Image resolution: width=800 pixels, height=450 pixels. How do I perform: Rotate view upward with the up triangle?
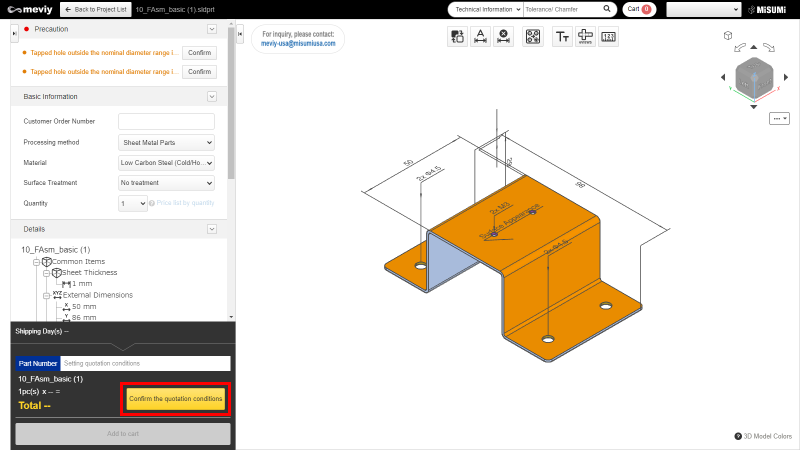pos(754,47)
